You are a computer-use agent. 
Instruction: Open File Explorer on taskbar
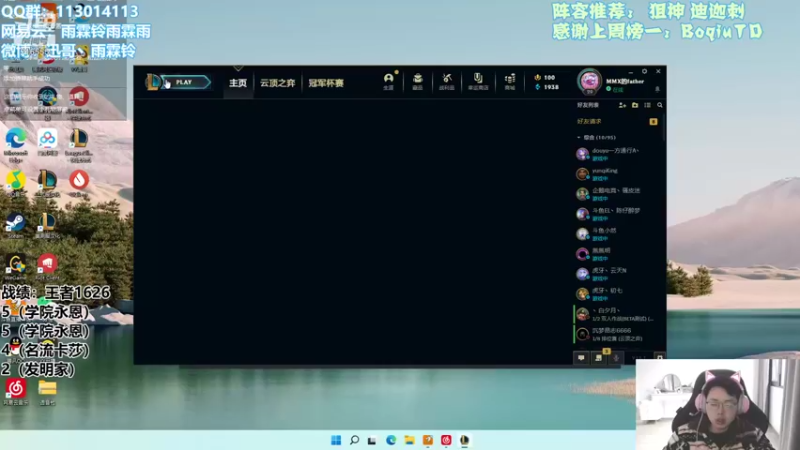(409, 440)
